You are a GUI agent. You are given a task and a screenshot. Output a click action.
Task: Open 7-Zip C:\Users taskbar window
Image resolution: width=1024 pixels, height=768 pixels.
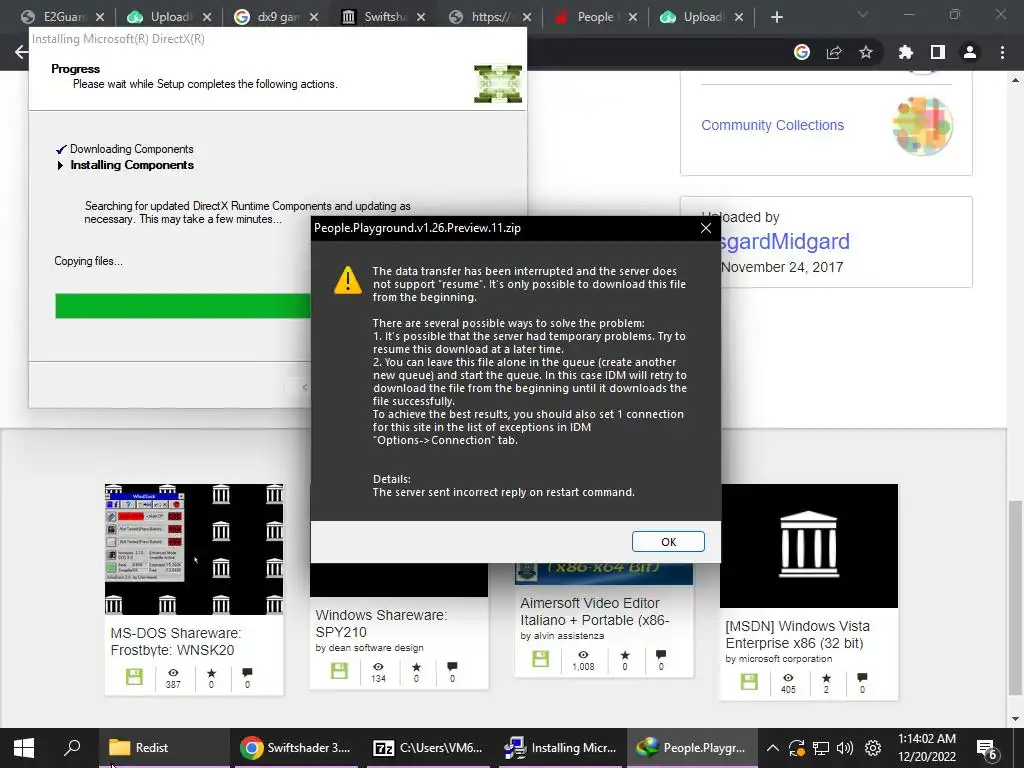click(428, 748)
